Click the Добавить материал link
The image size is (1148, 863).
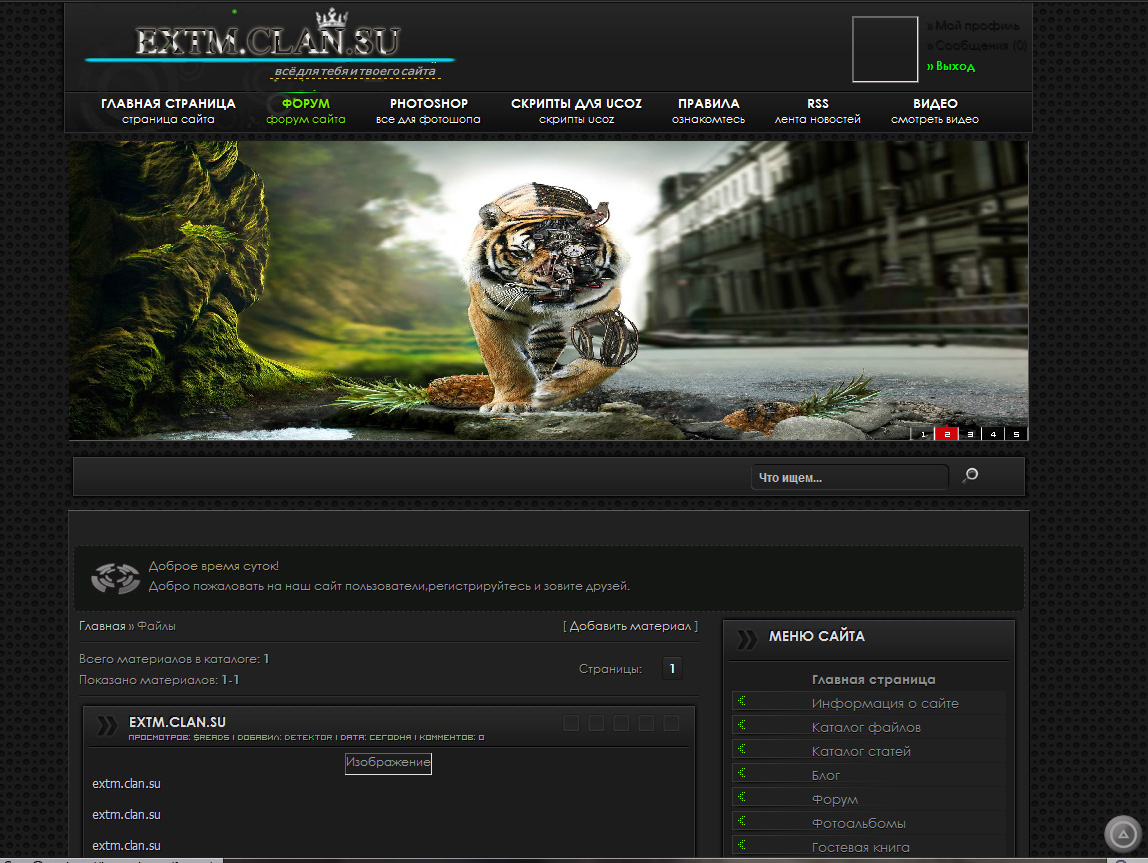(x=630, y=626)
